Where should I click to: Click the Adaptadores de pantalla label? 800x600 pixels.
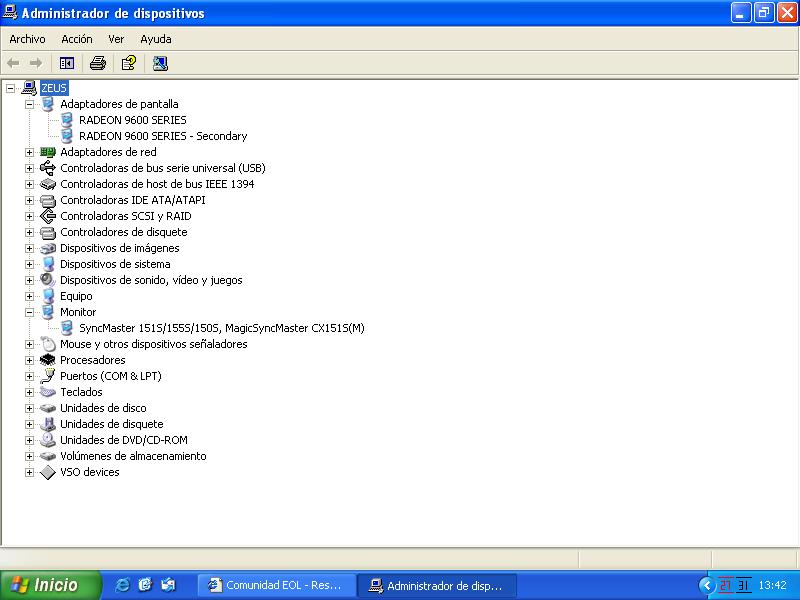[119, 104]
